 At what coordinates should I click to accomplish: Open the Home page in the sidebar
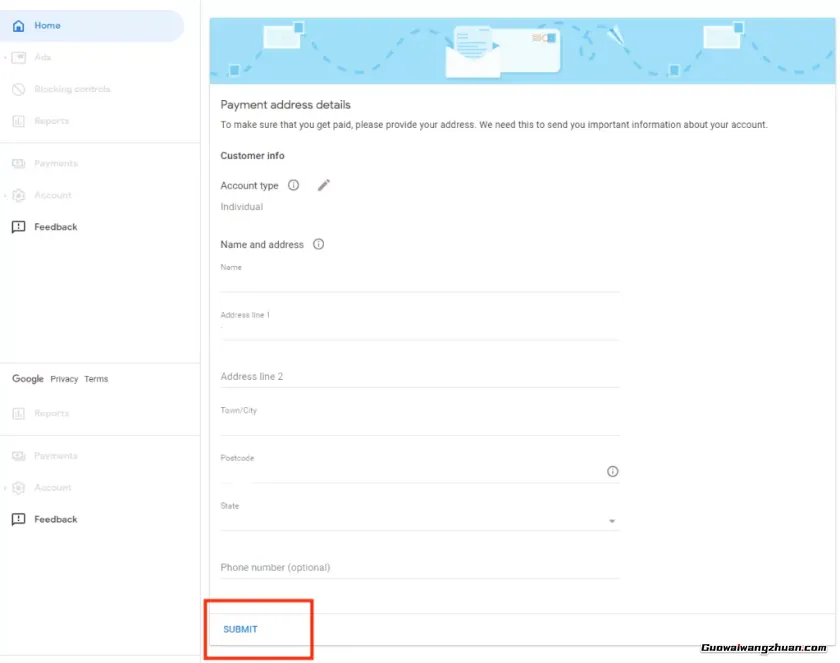(x=47, y=26)
